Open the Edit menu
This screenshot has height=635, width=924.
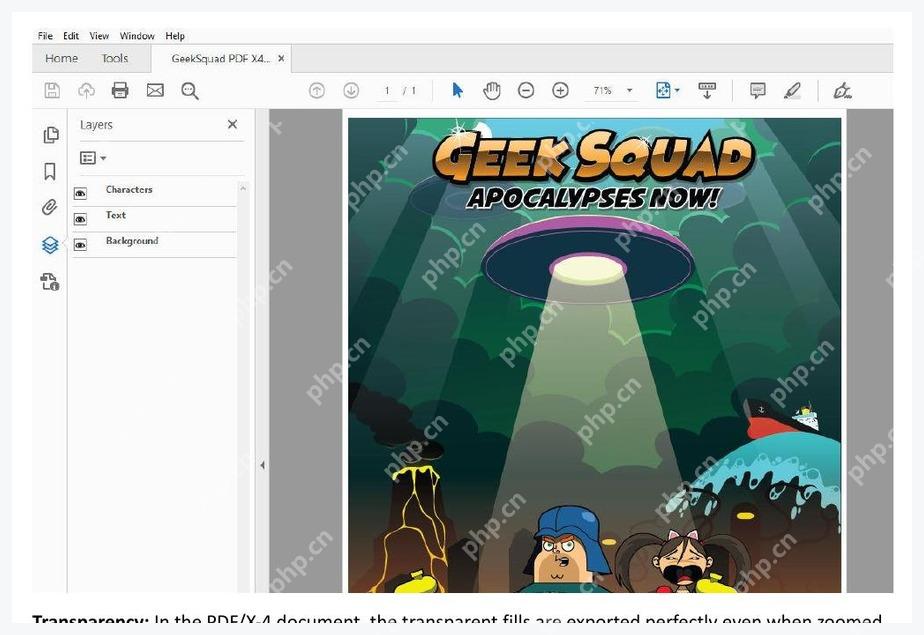point(71,36)
